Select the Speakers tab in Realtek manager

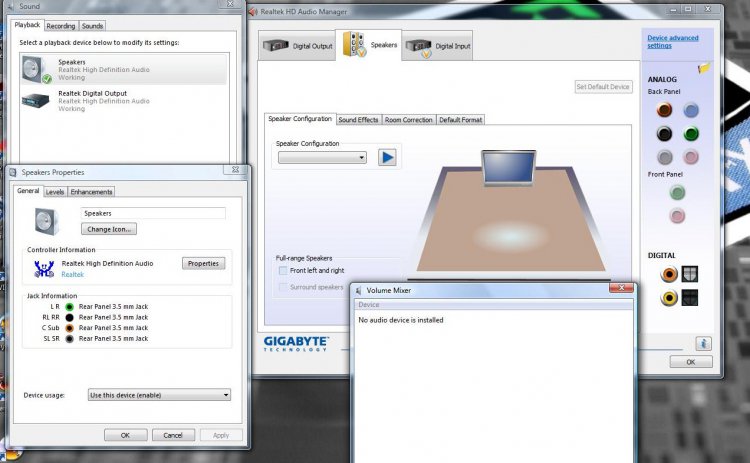coord(369,44)
